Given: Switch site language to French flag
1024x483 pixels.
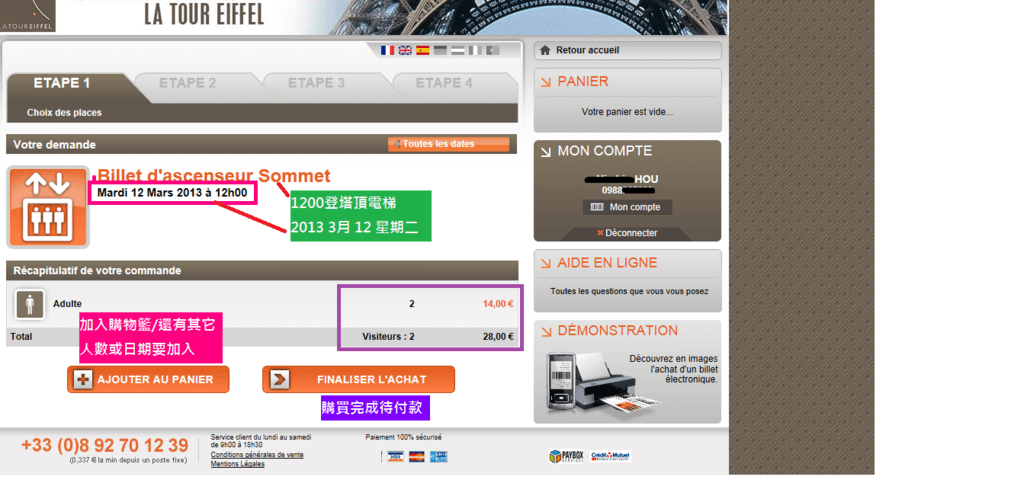Looking at the screenshot, I should click(387, 50).
